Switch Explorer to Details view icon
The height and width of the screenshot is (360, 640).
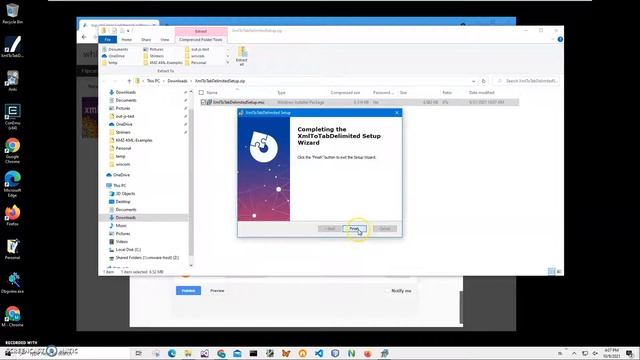(x=551, y=271)
